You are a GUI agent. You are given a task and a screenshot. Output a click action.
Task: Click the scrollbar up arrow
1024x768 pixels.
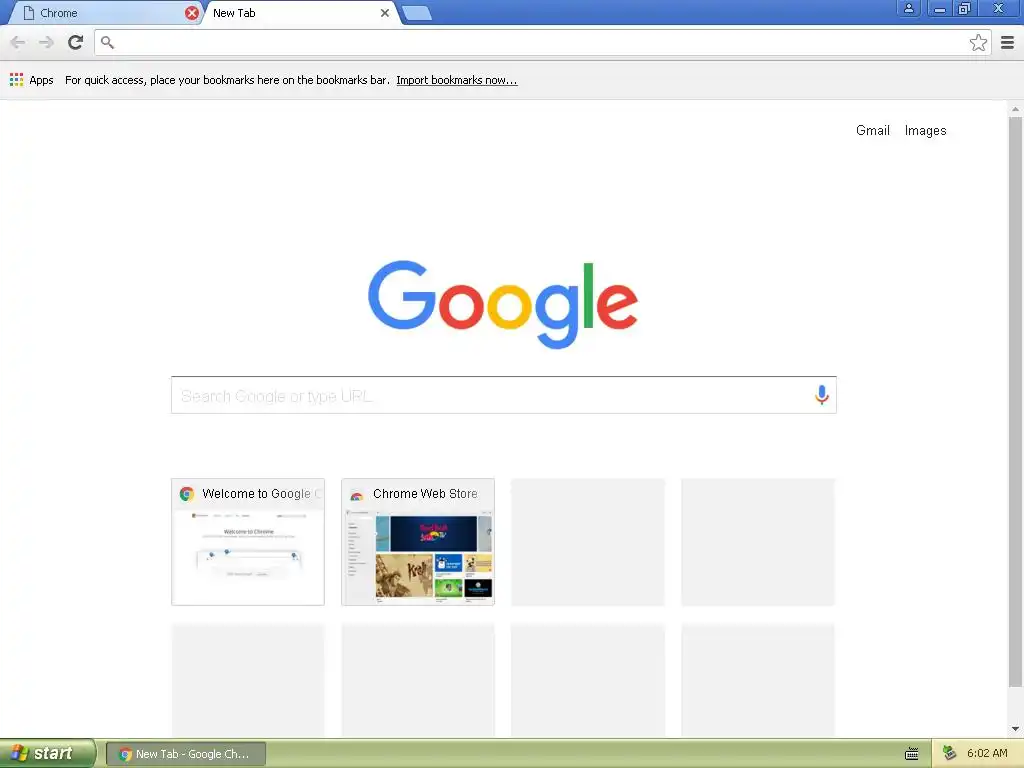point(1016,109)
